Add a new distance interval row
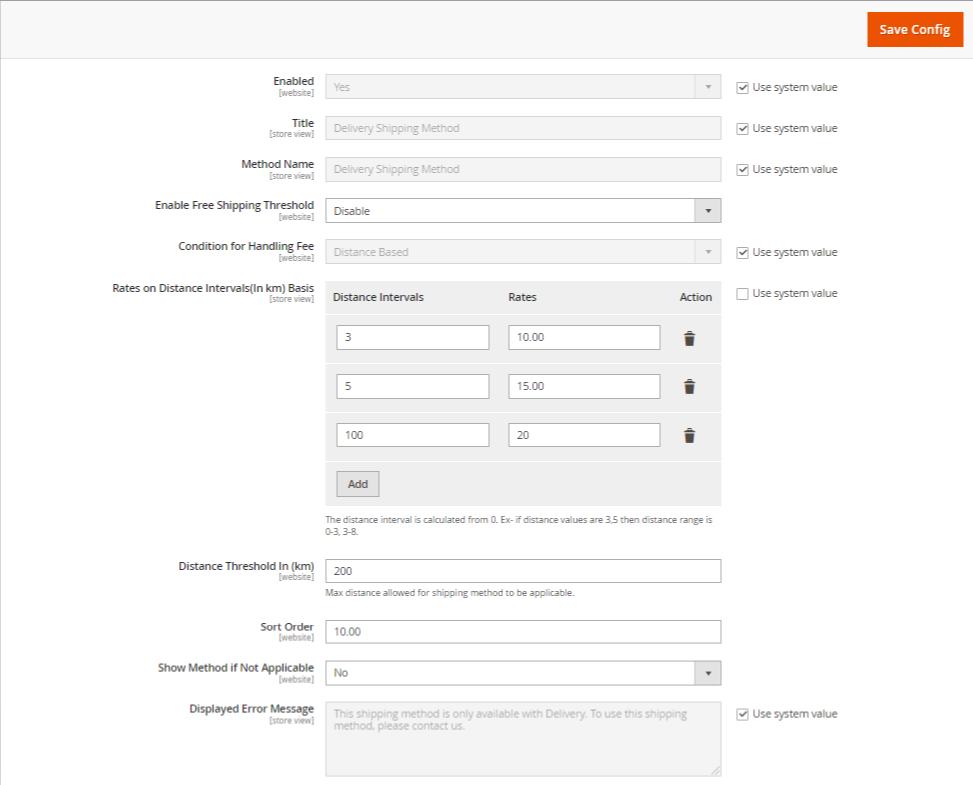The width and height of the screenshot is (973, 785). (358, 484)
